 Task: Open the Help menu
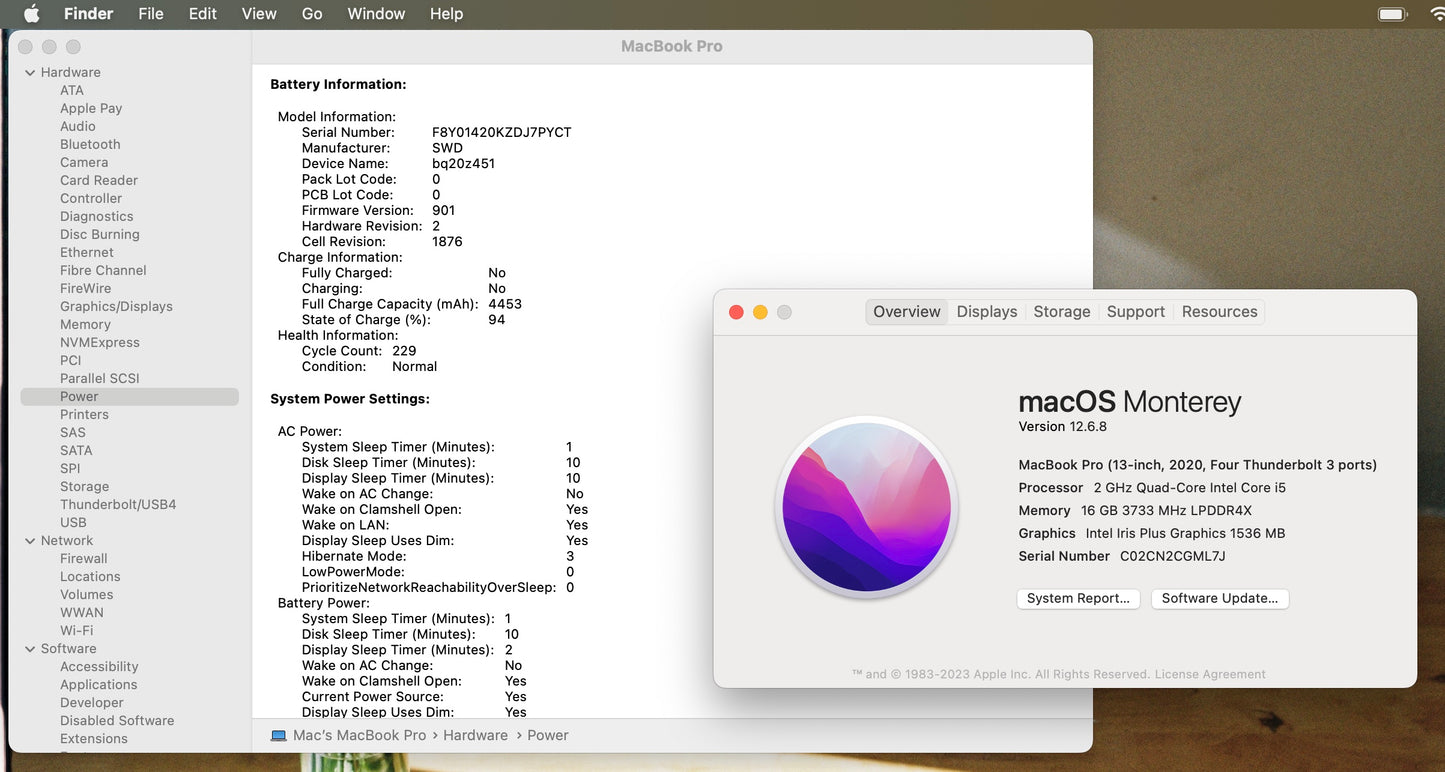pos(446,14)
